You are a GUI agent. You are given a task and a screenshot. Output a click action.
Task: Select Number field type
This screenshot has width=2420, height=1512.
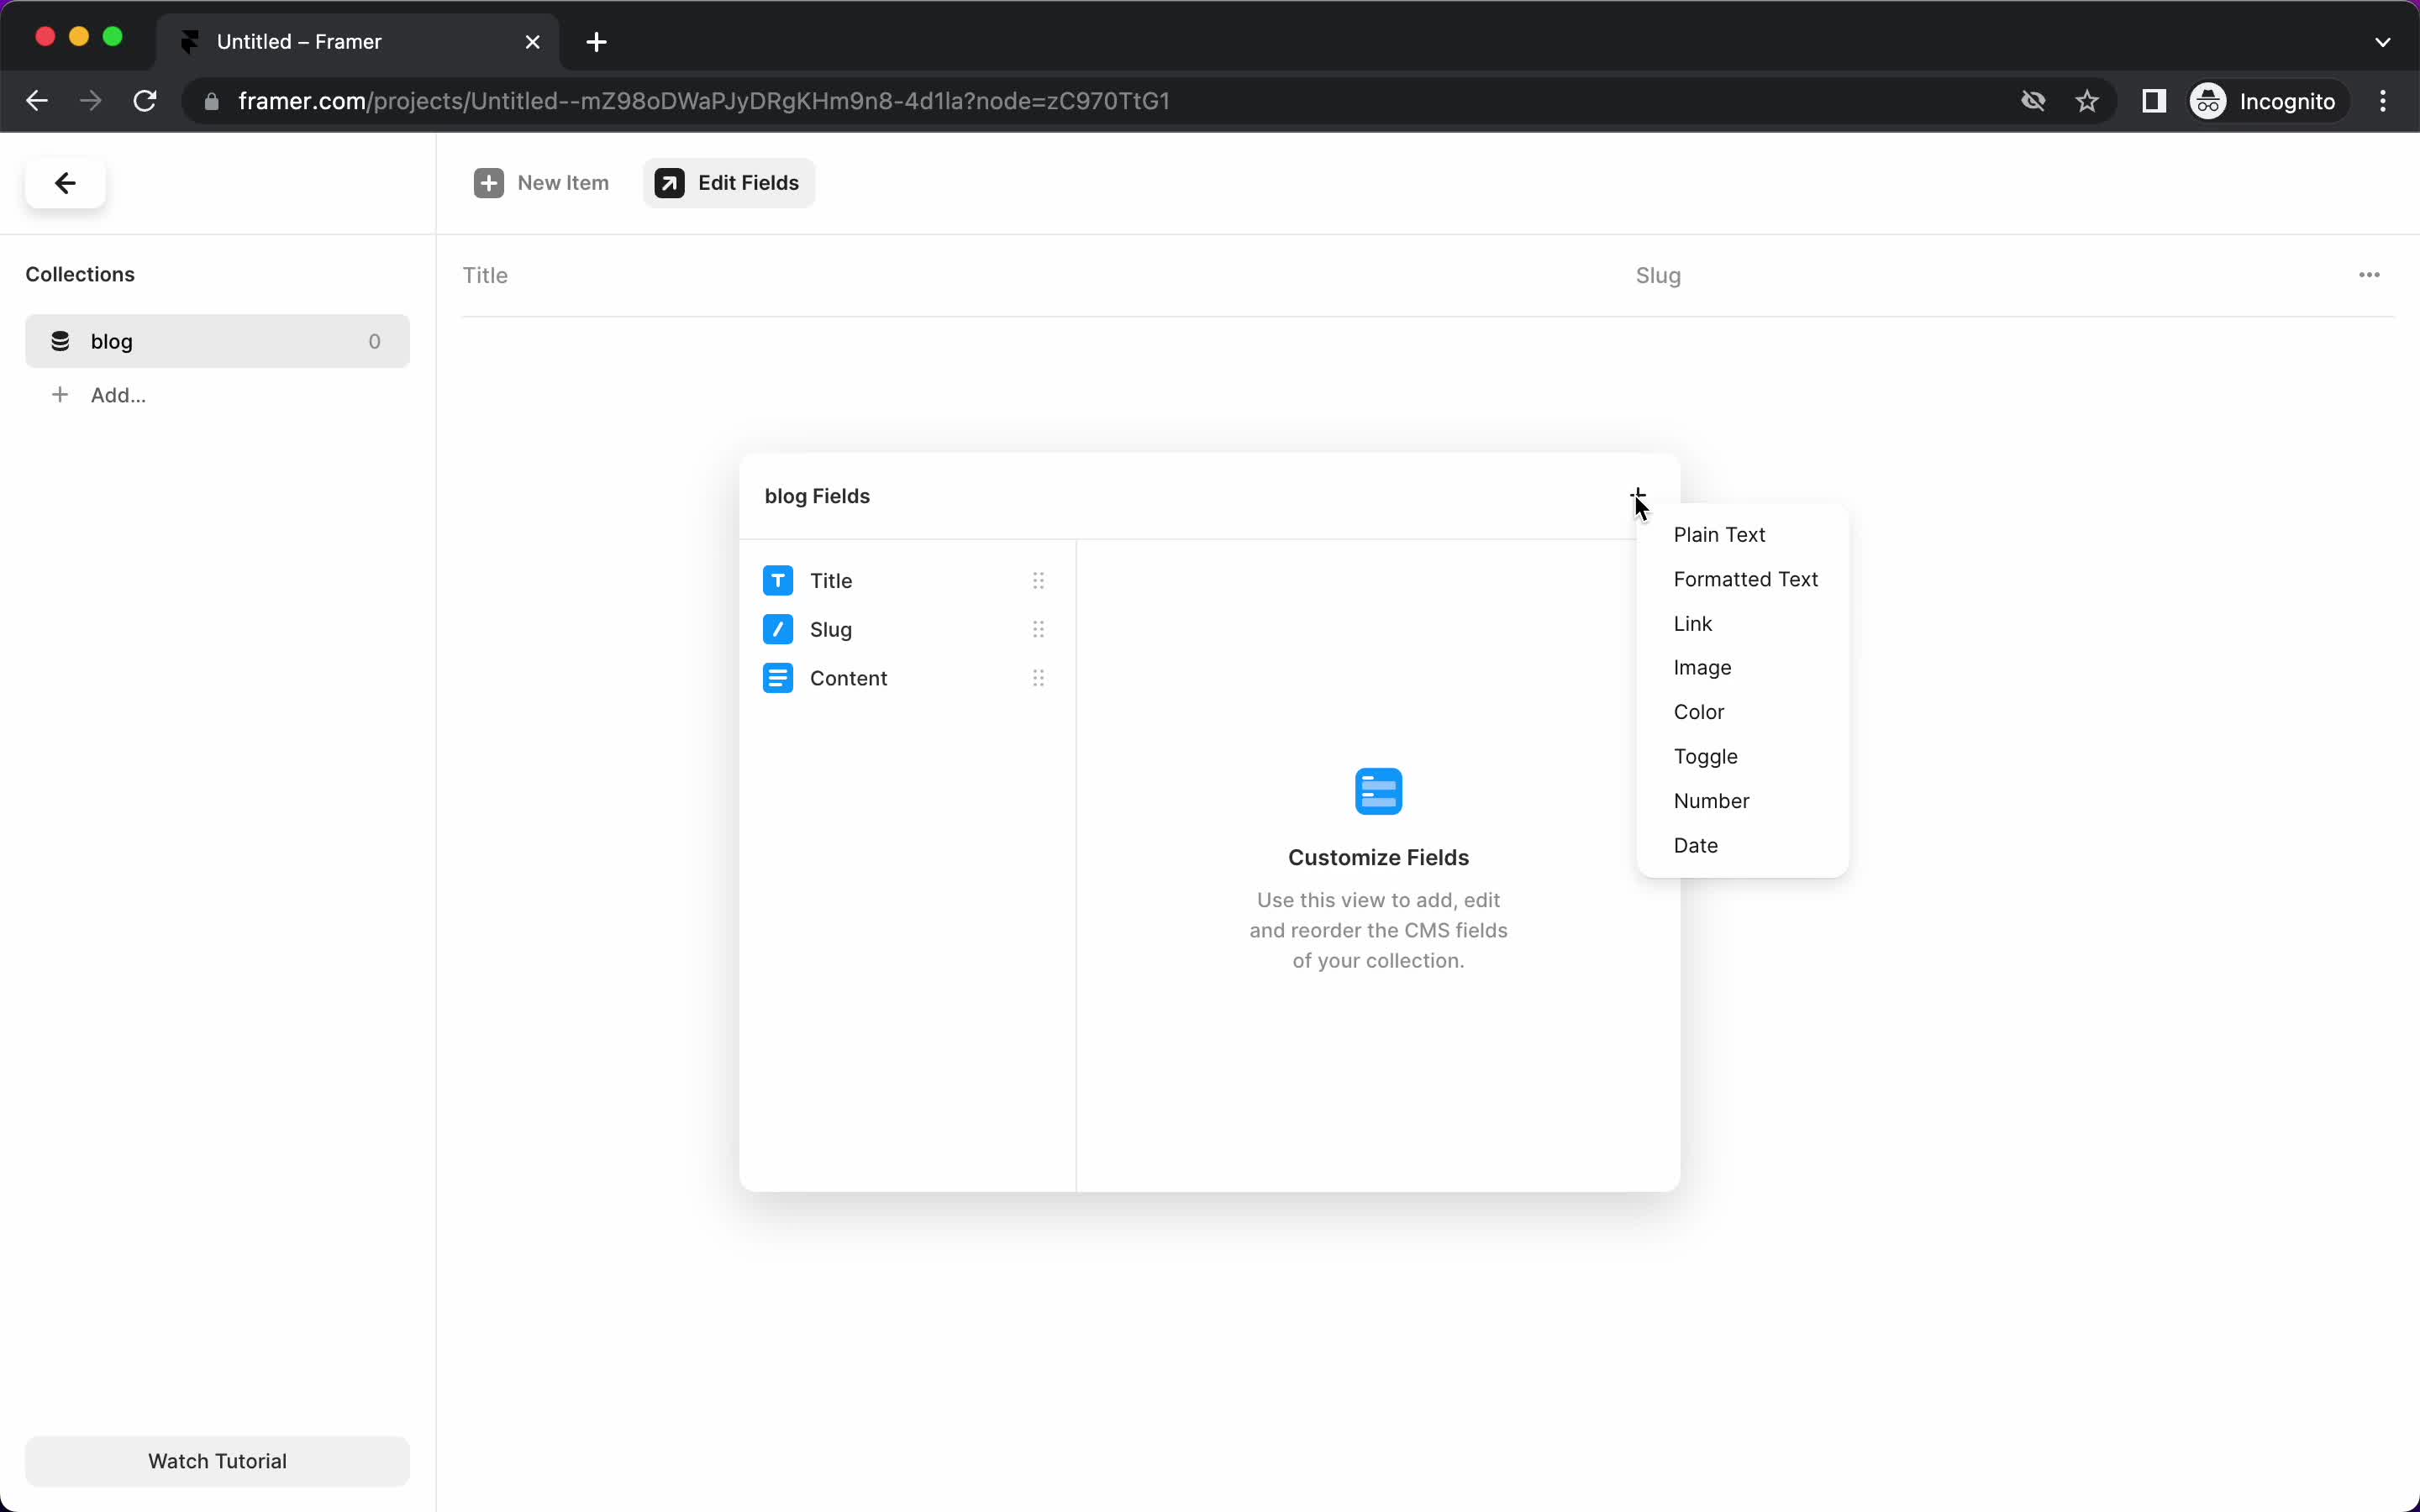(x=1711, y=800)
